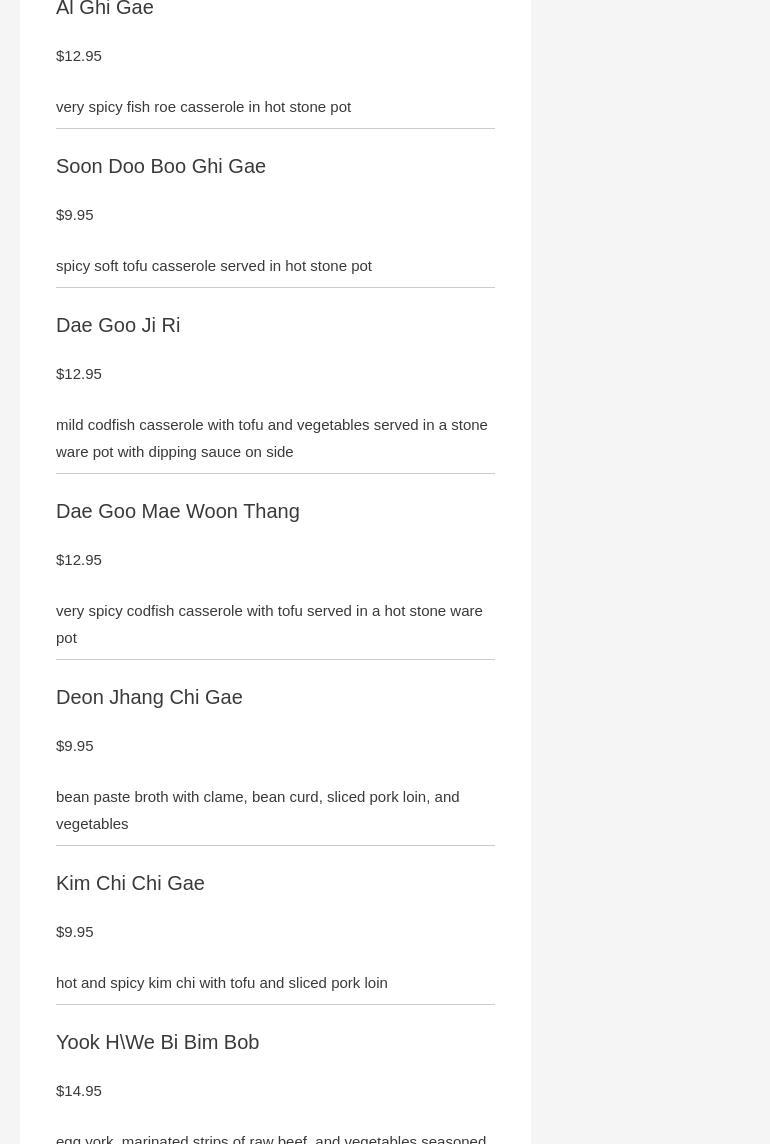
Task: Select the Kim Chi Chi Gae title
Action: pyautogui.click(x=130, y=883)
